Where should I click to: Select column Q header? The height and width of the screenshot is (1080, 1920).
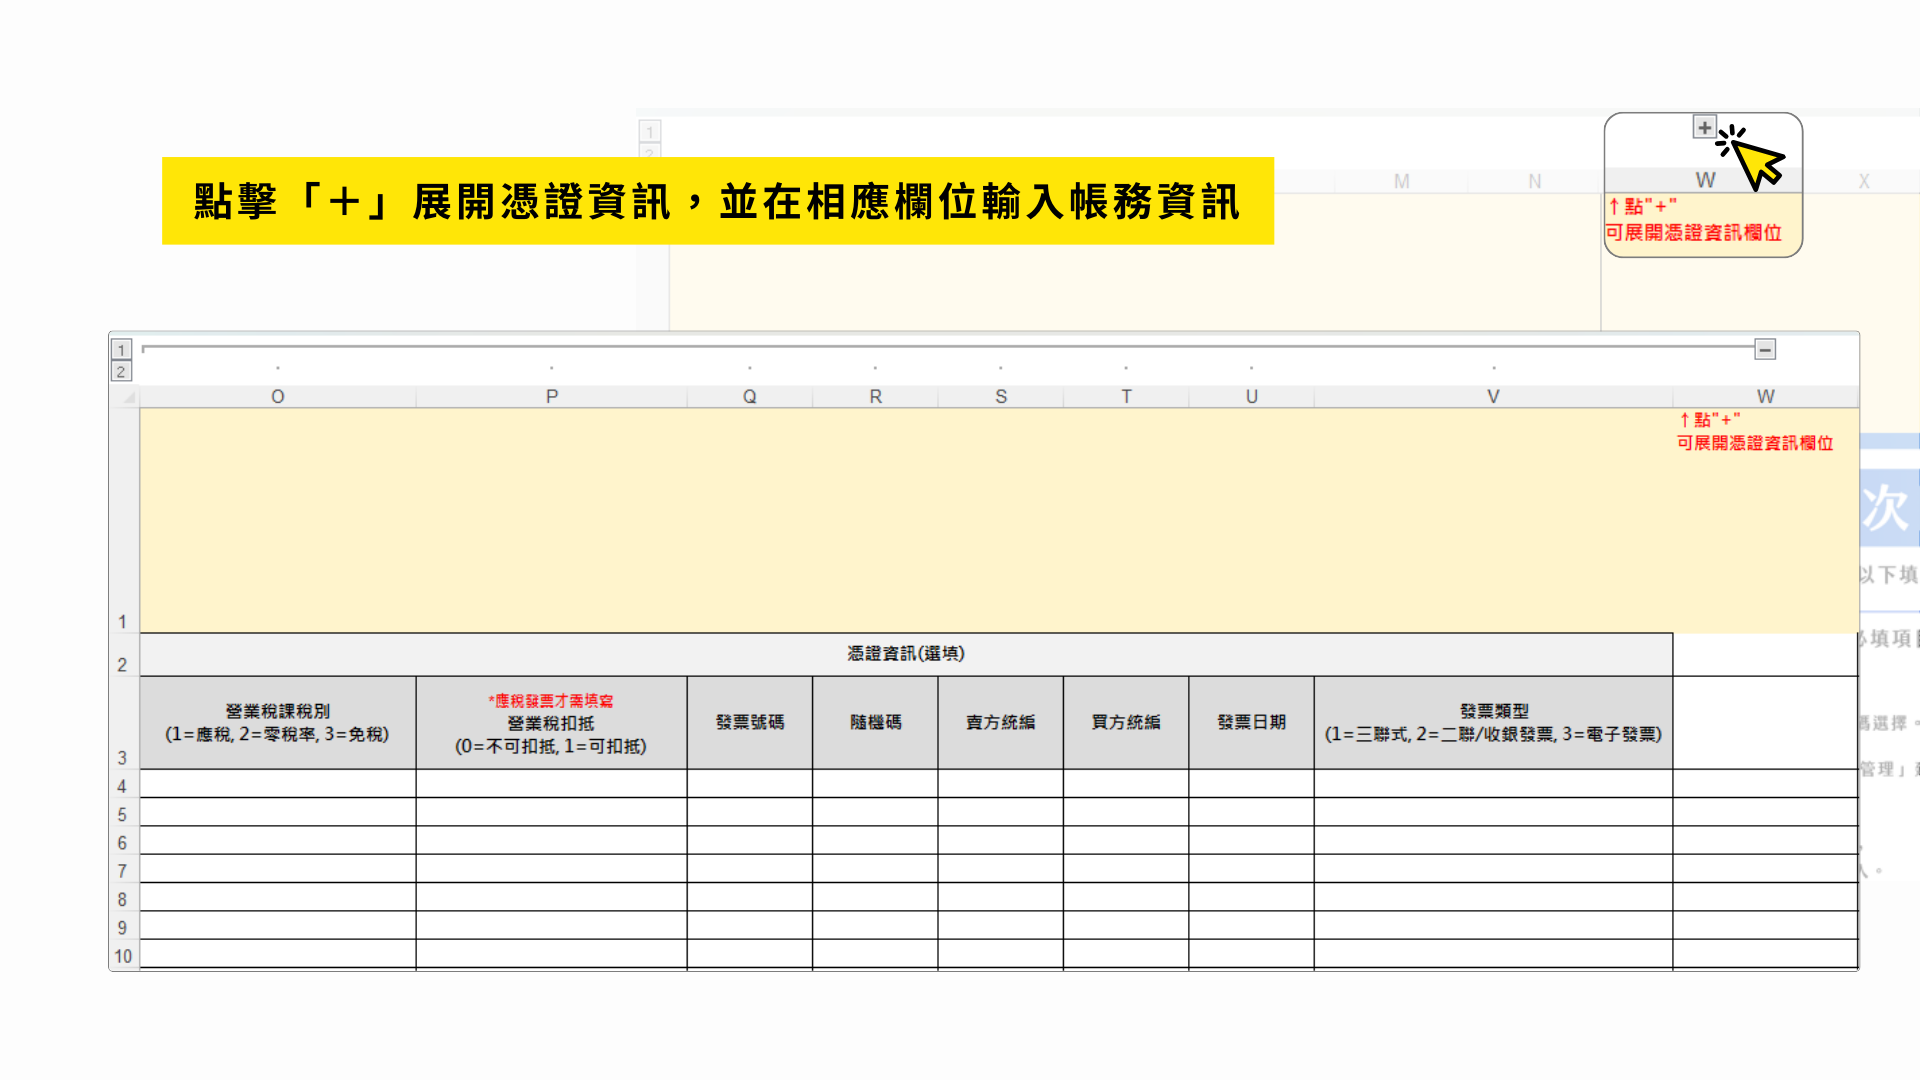[749, 397]
